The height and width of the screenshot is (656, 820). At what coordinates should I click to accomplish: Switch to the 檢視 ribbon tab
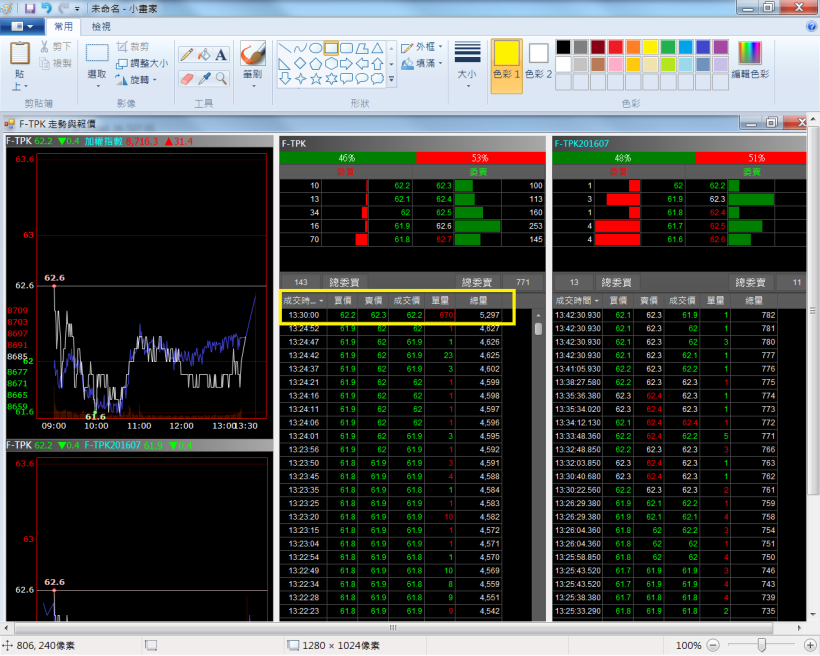pos(101,26)
